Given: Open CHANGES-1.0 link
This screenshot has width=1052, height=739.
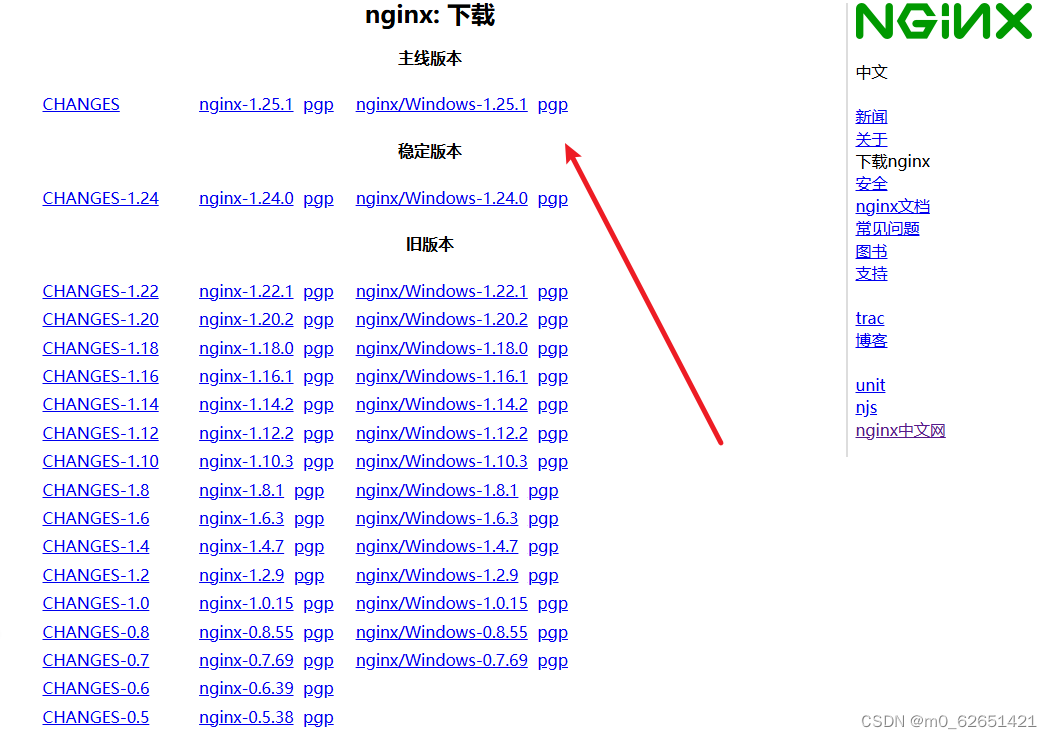Looking at the screenshot, I should click(x=96, y=604).
